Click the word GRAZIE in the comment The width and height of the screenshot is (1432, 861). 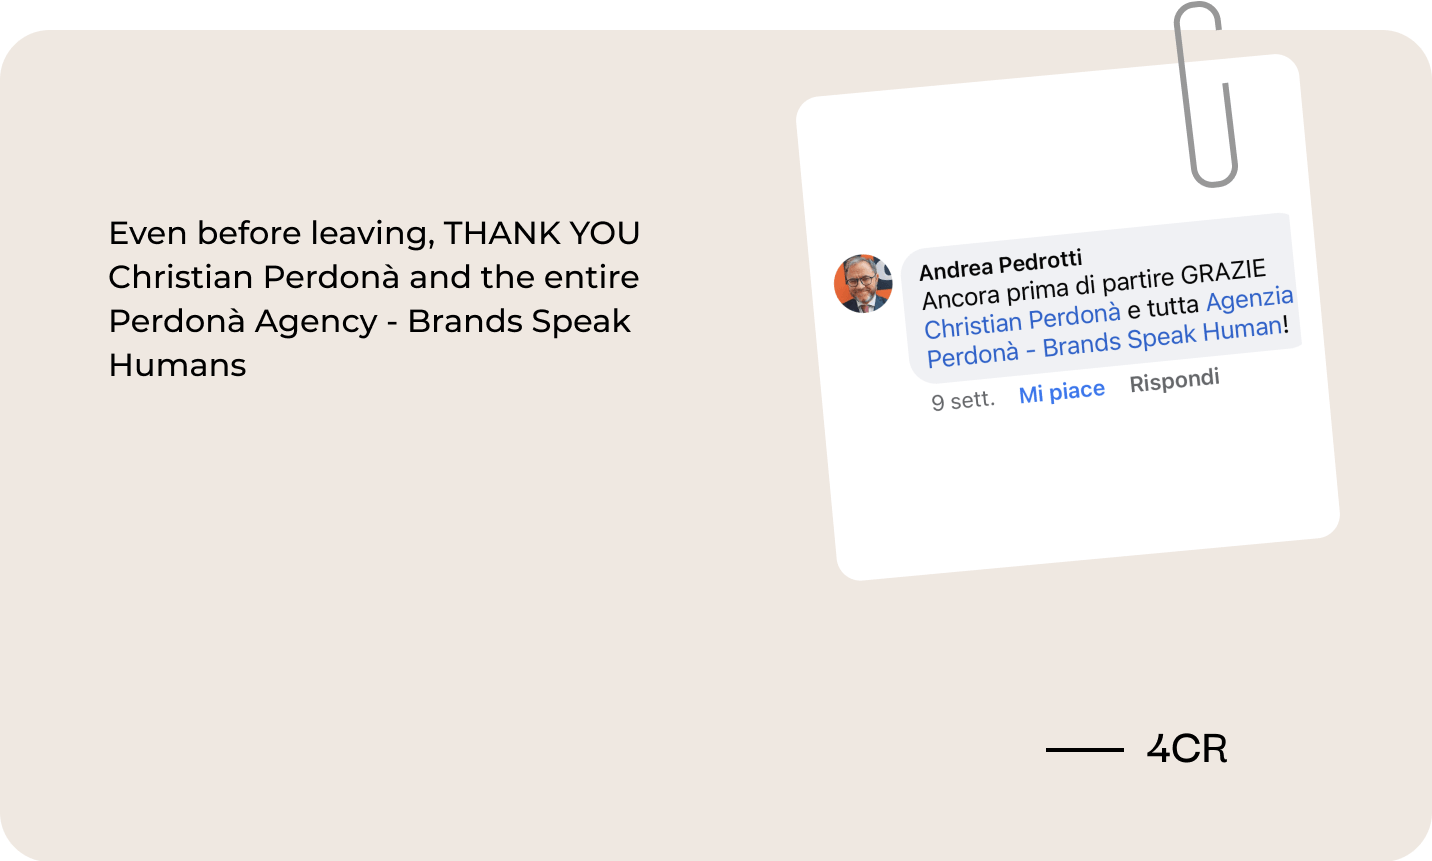[x=1223, y=274]
